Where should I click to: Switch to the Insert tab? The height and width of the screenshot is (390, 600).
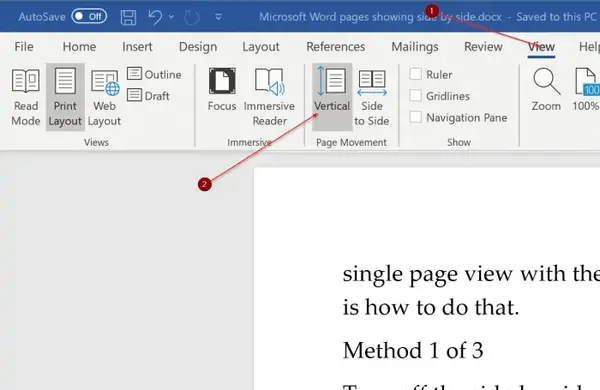click(137, 47)
